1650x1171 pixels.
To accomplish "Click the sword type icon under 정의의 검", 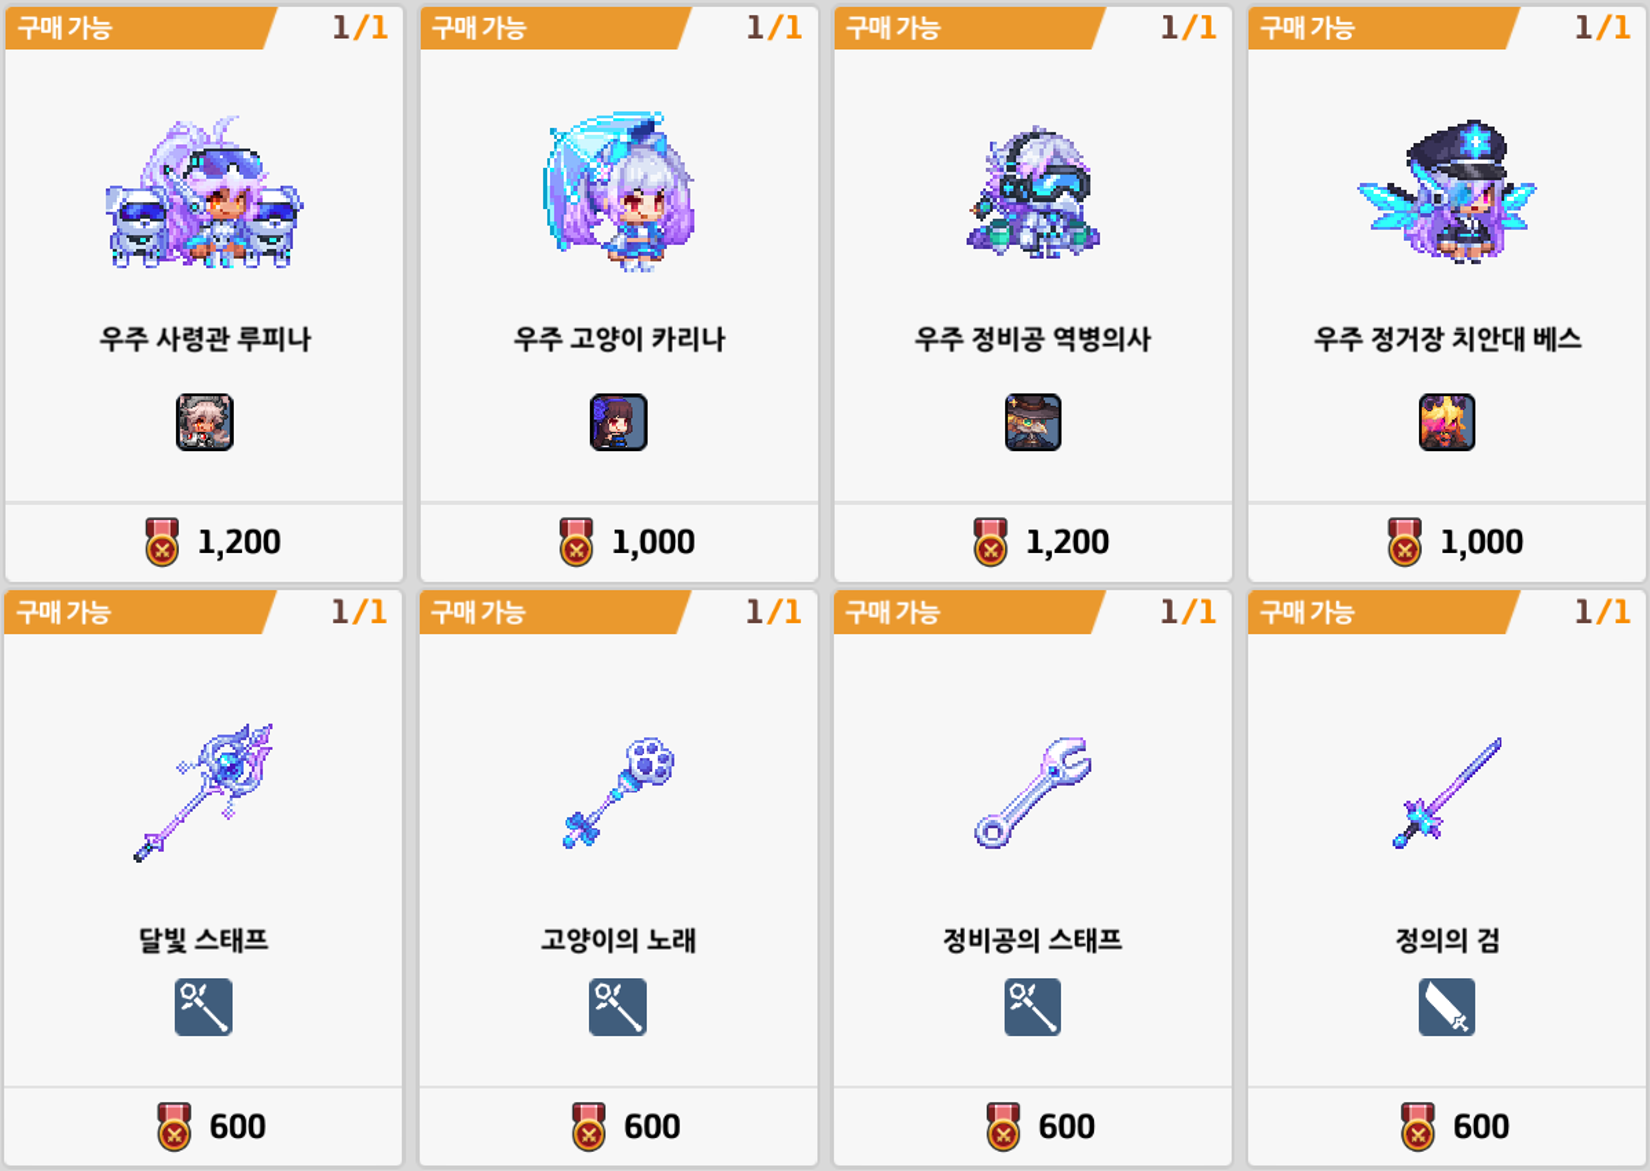I will point(1447,1007).
